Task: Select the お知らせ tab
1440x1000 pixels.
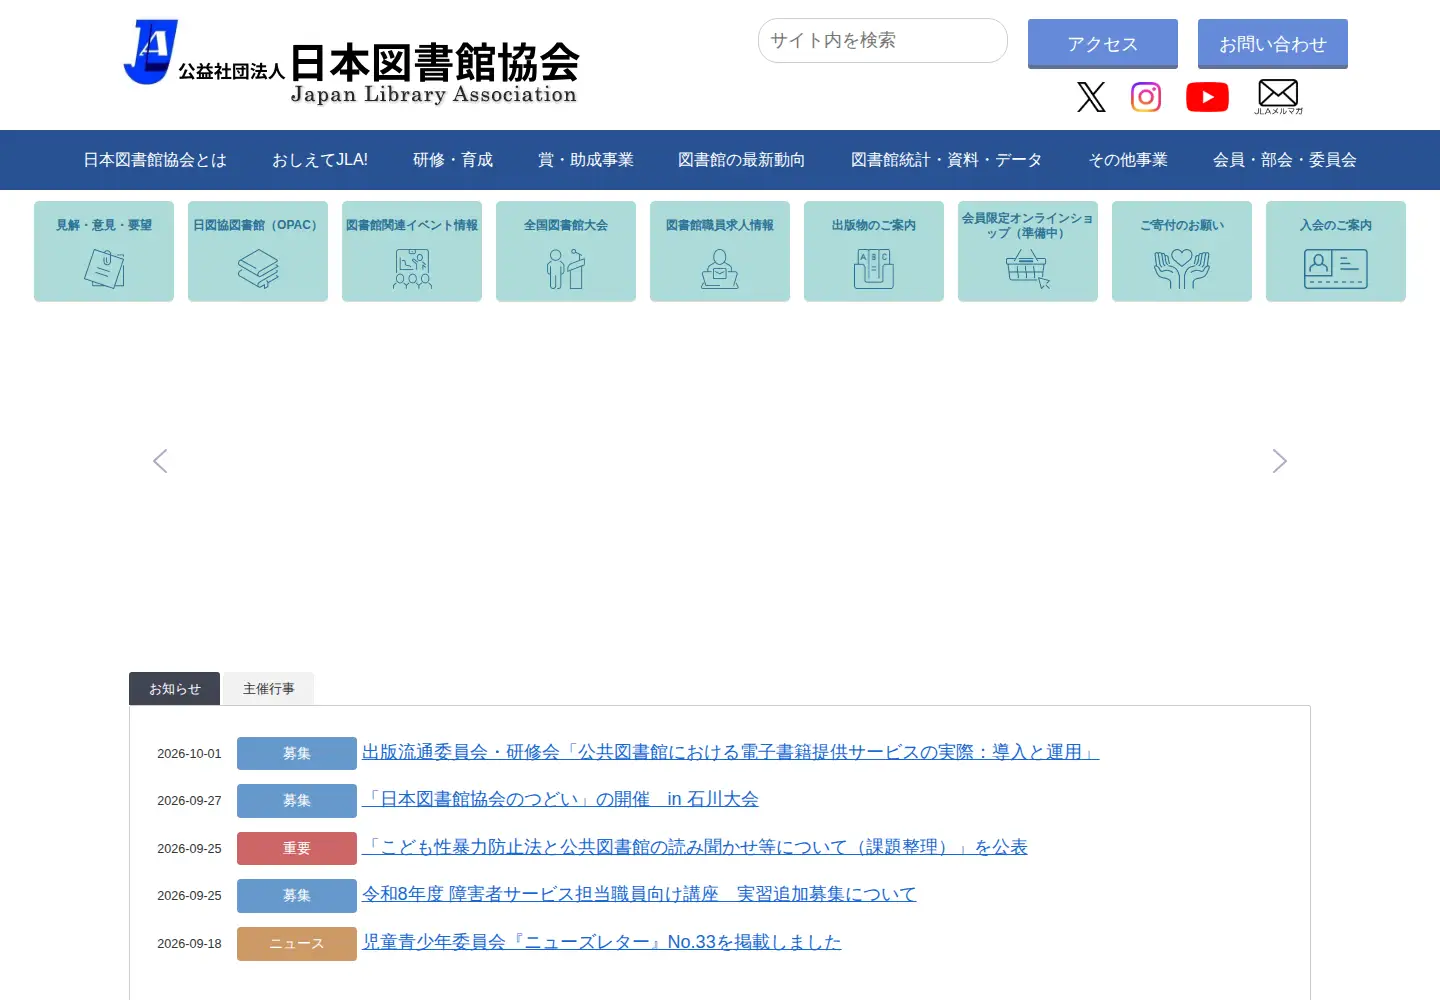Action: [x=174, y=689]
